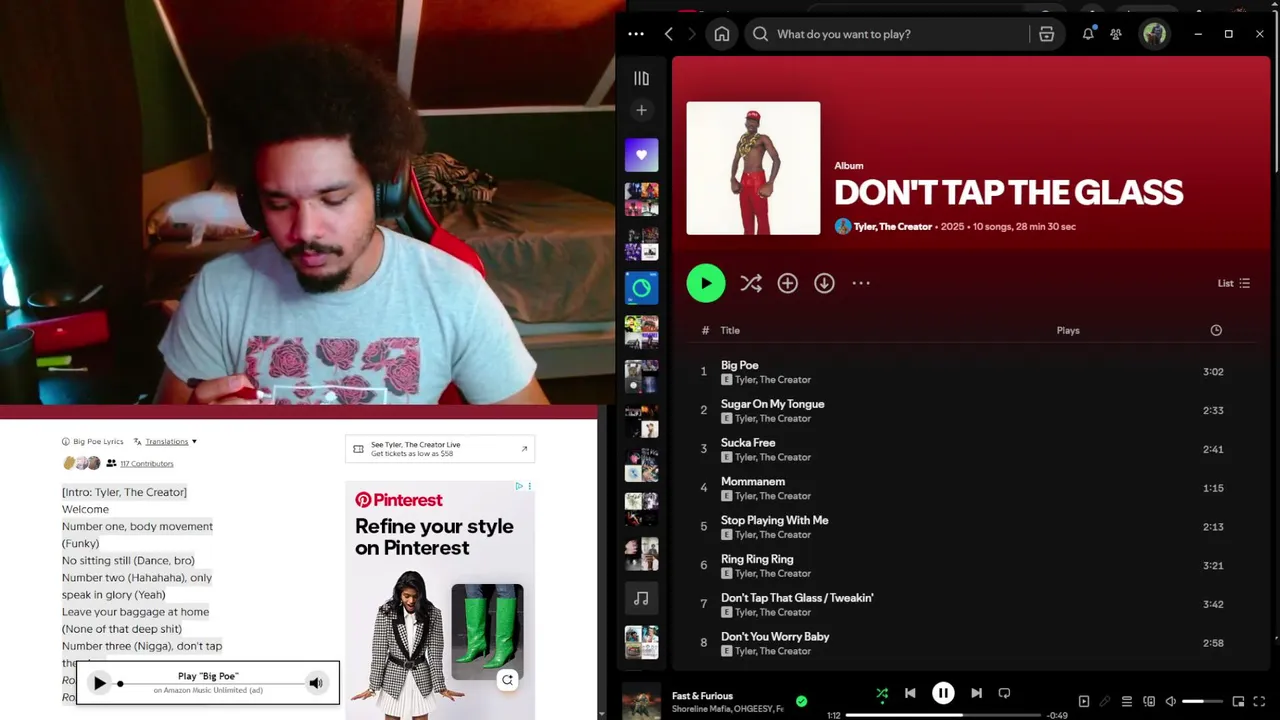1280x720 pixels.
Task: Click the replay icon on the Pinterest ad
Action: 507,680
